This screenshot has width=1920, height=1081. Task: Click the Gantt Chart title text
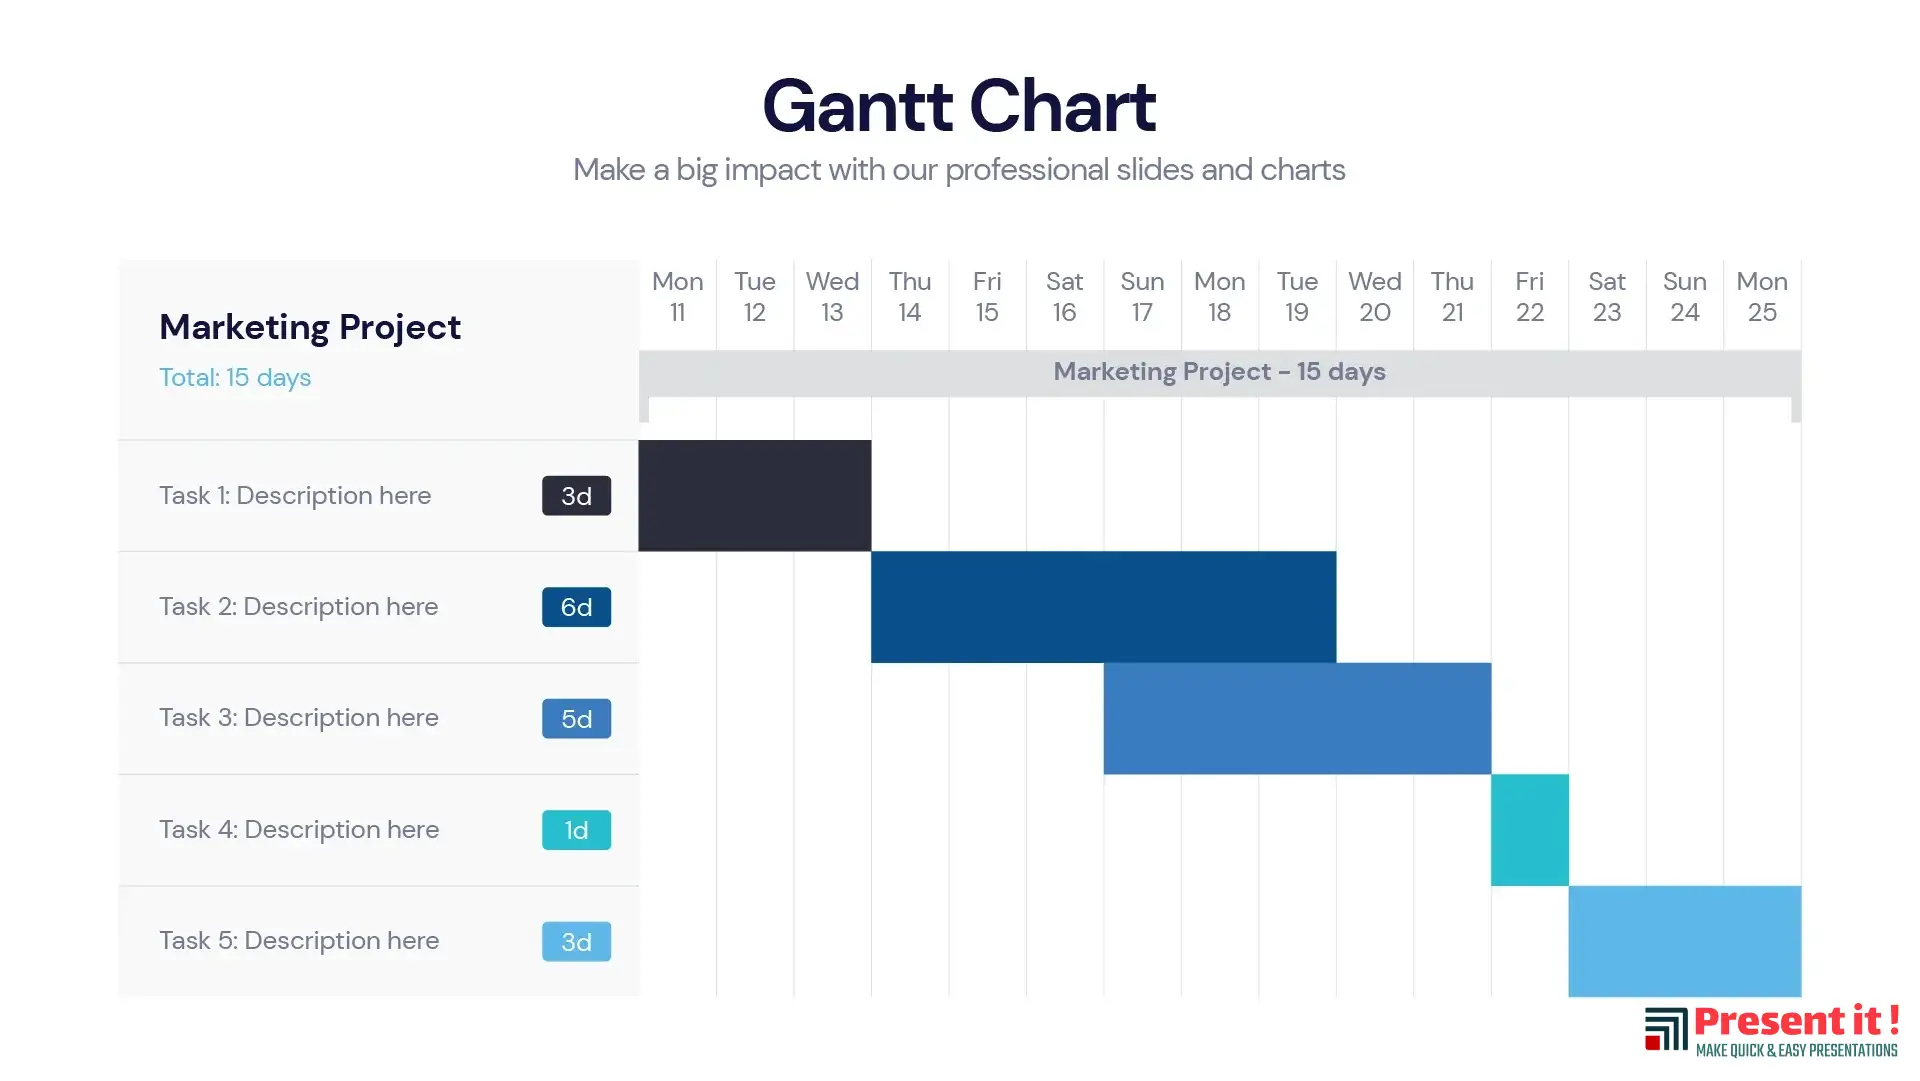pyautogui.click(x=959, y=106)
